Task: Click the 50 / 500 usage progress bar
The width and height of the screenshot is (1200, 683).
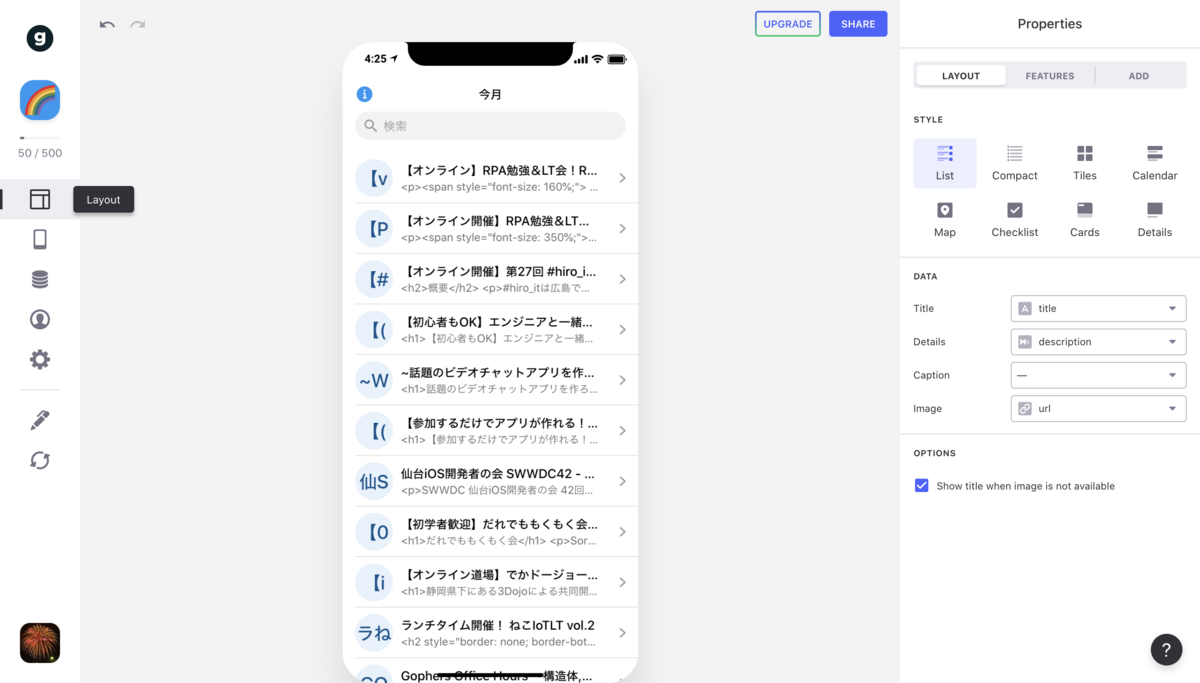Action: point(40,138)
